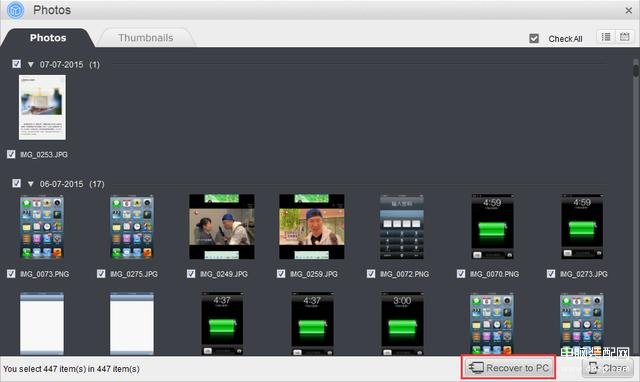The width and height of the screenshot is (640, 382).
Task: Switch to list view icon
Action: pos(606,37)
